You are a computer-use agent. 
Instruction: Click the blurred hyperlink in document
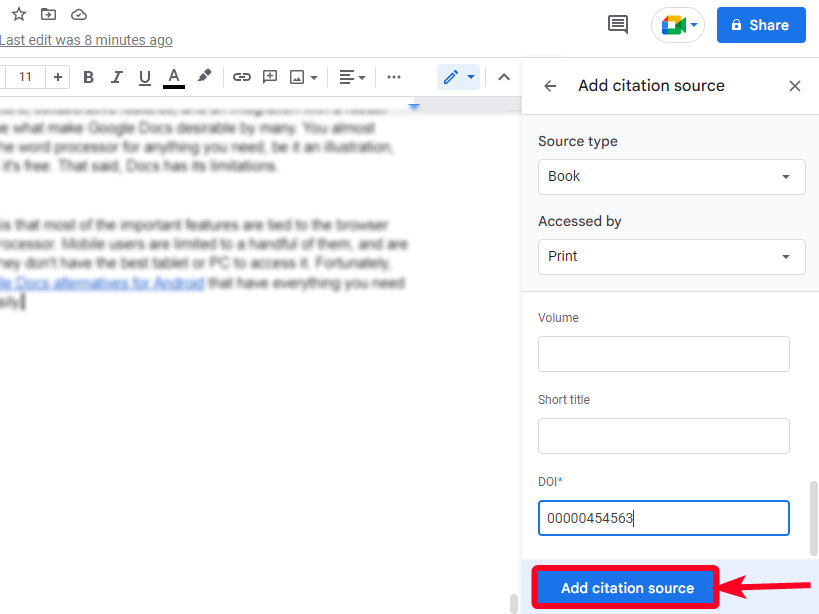pyautogui.click(x=102, y=283)
